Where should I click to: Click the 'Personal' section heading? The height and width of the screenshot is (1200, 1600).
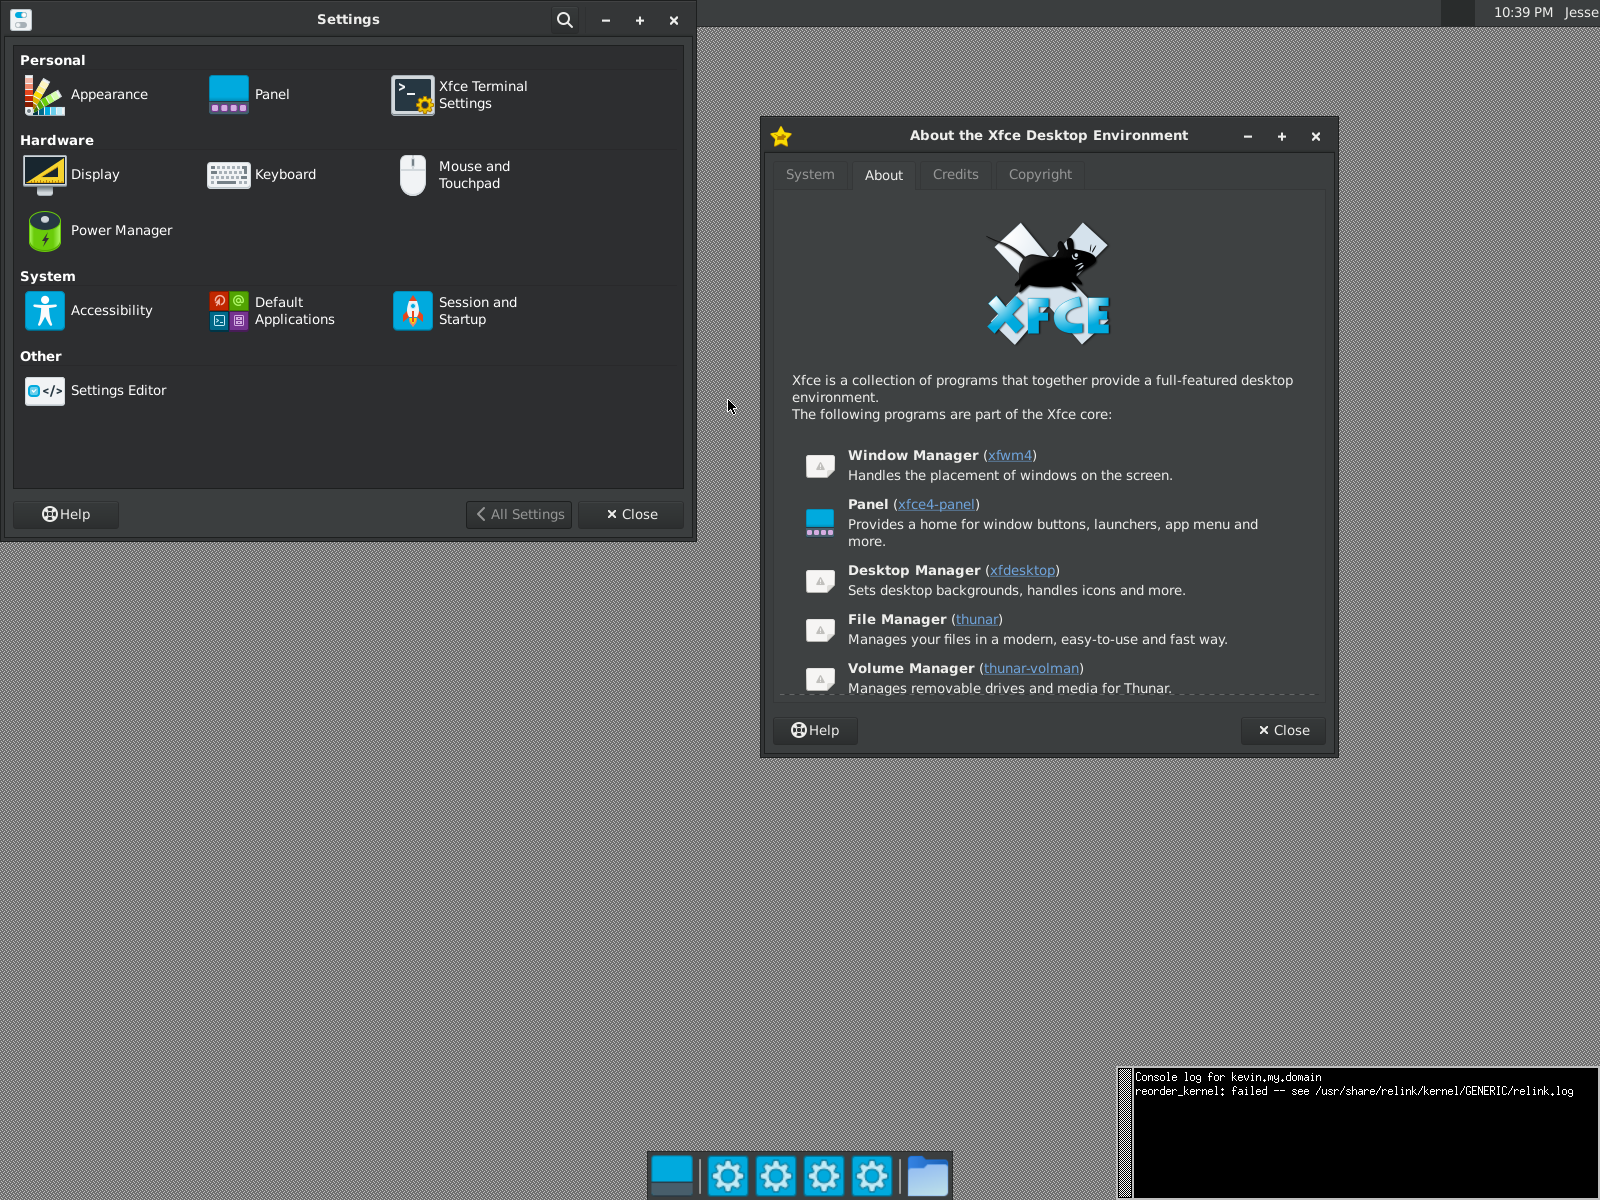click(x=53, y=61)
